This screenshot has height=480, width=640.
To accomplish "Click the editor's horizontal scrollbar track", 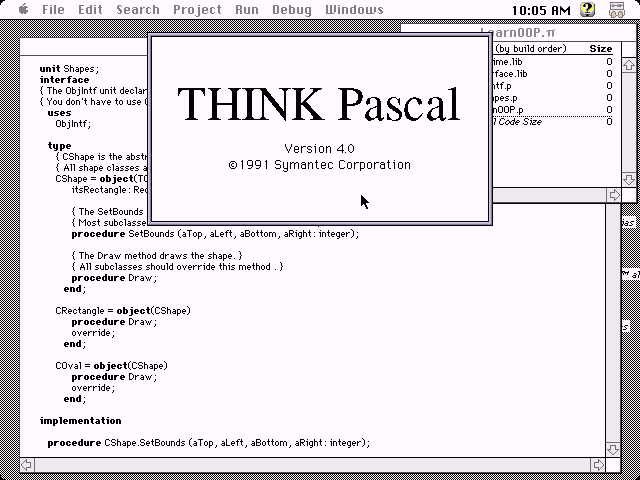I will click(x=313, y=464).
